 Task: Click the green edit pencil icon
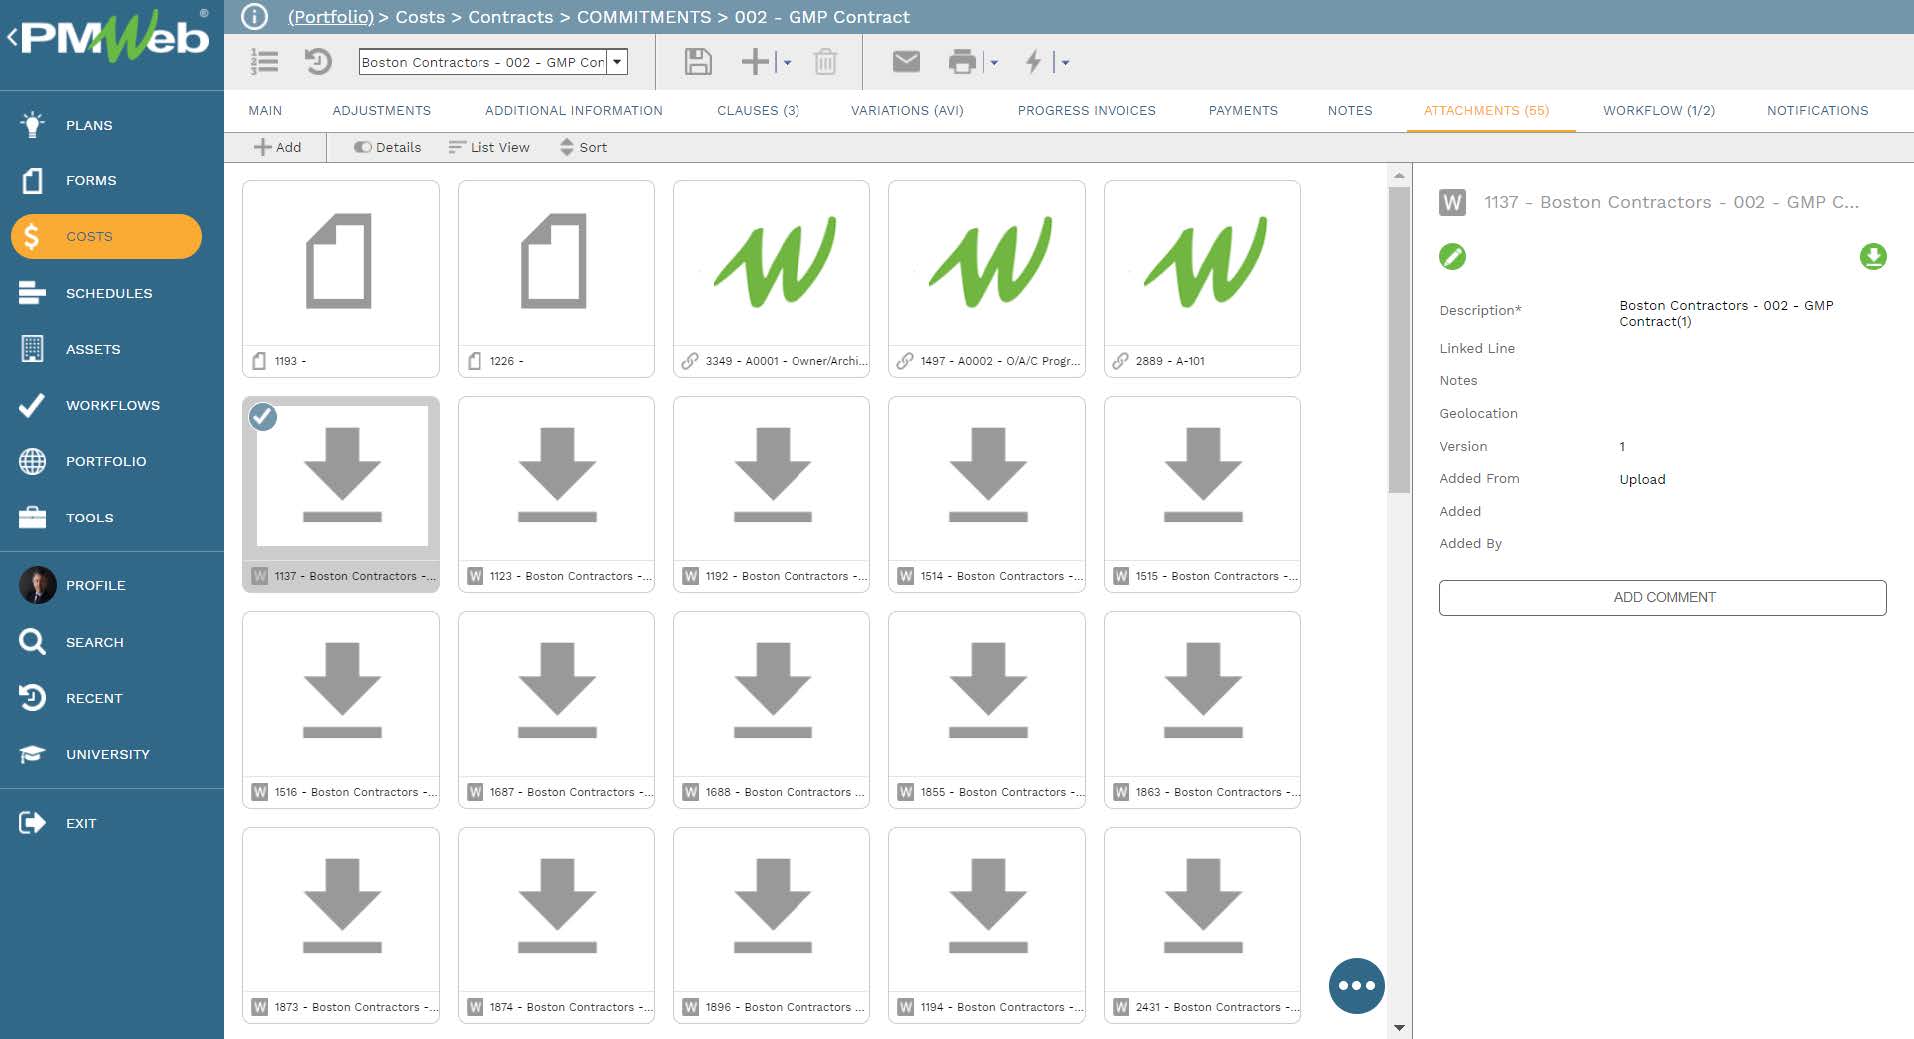coord(1452,257)
